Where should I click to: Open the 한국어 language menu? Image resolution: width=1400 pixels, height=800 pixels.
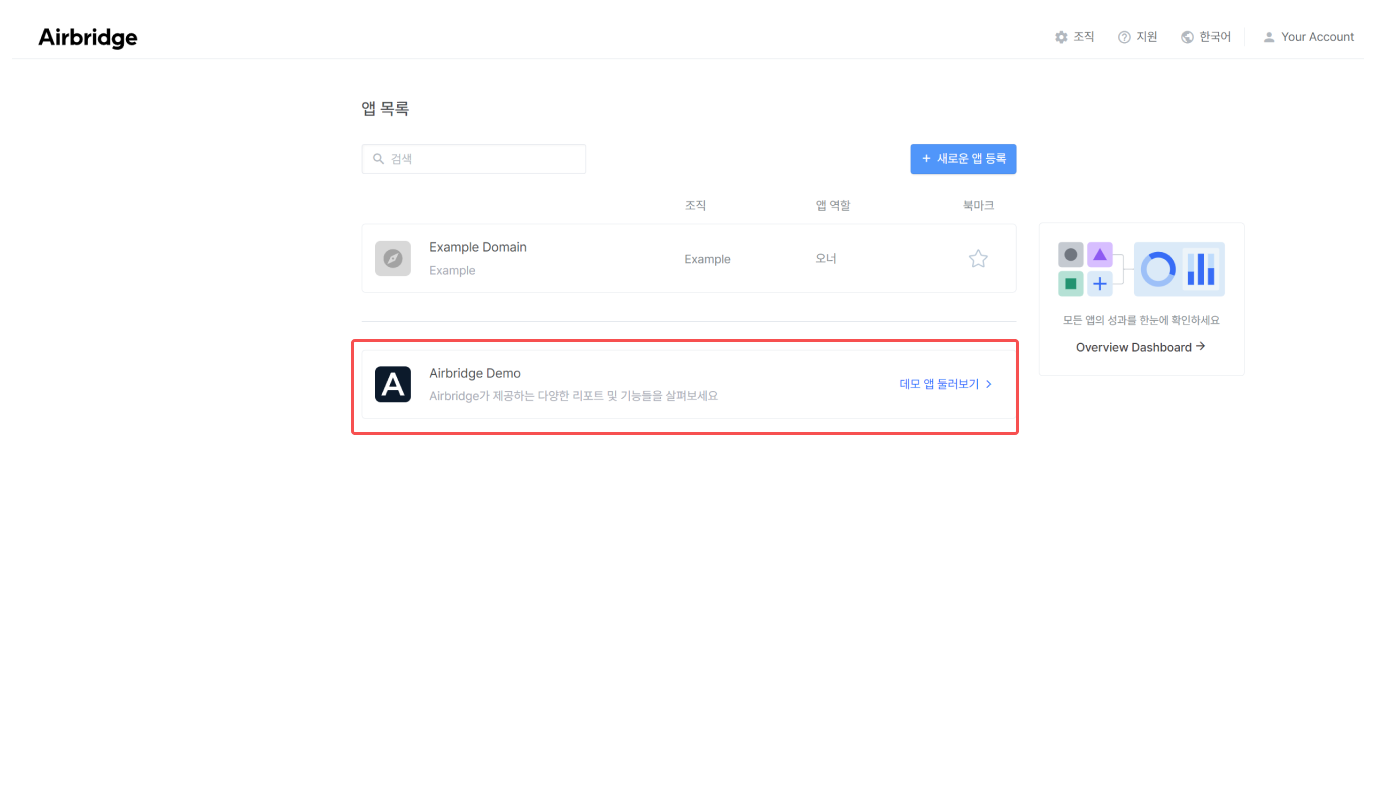[x=1206, y=37]
